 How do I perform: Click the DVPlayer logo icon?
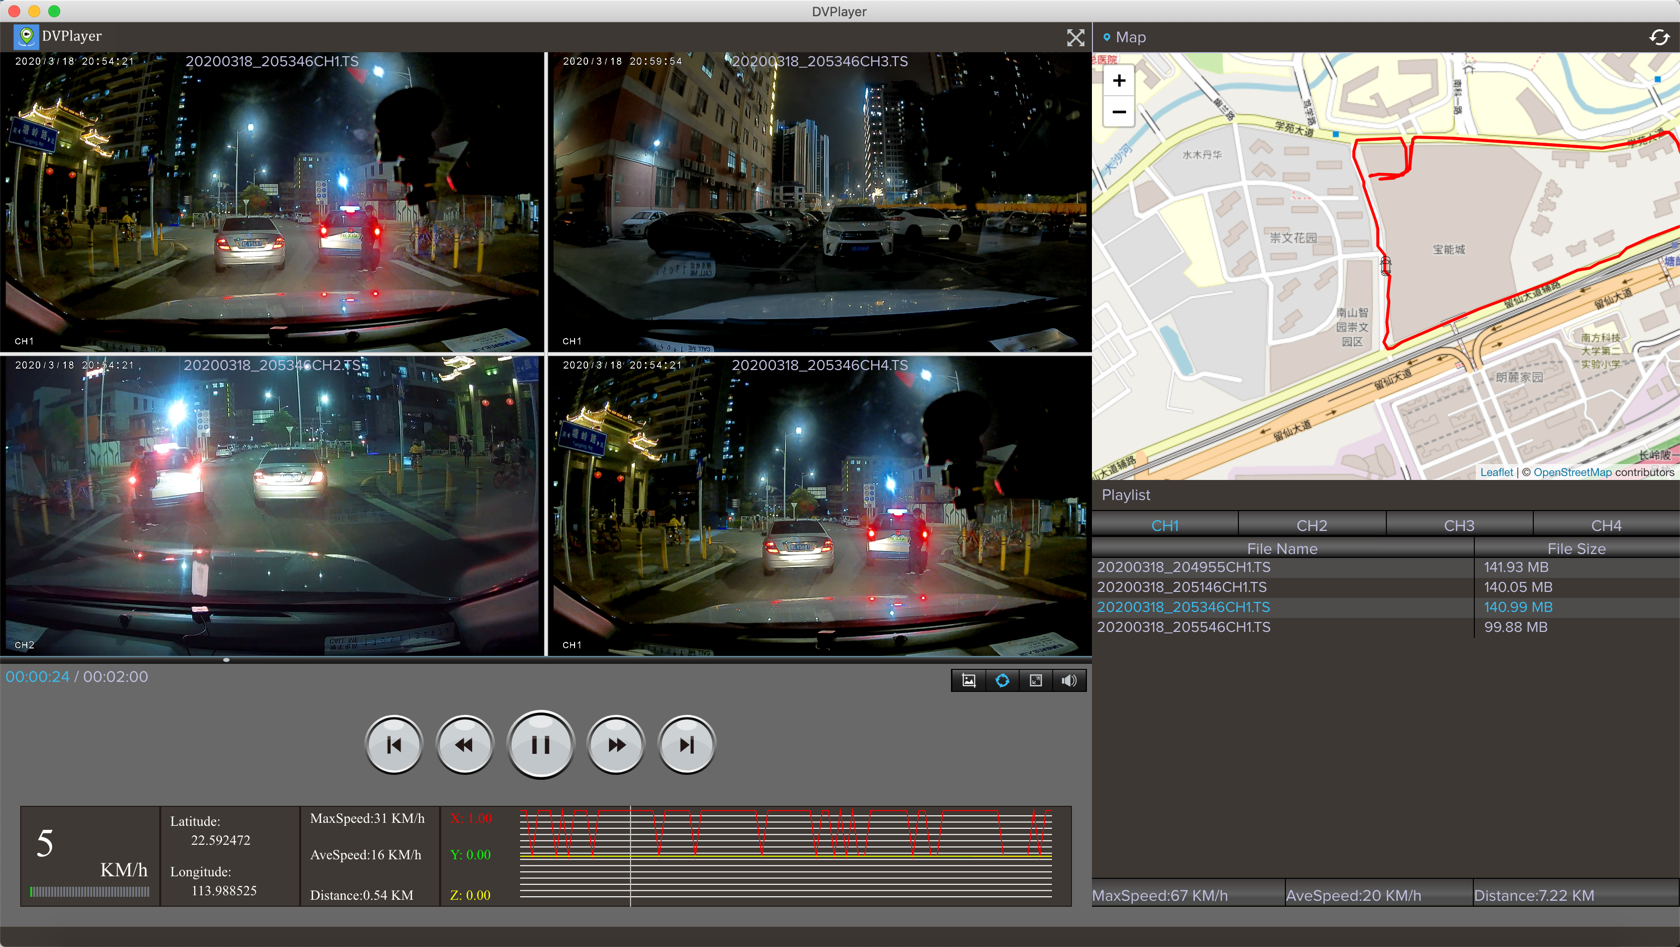pyautogui.click(x=26, y=36)
